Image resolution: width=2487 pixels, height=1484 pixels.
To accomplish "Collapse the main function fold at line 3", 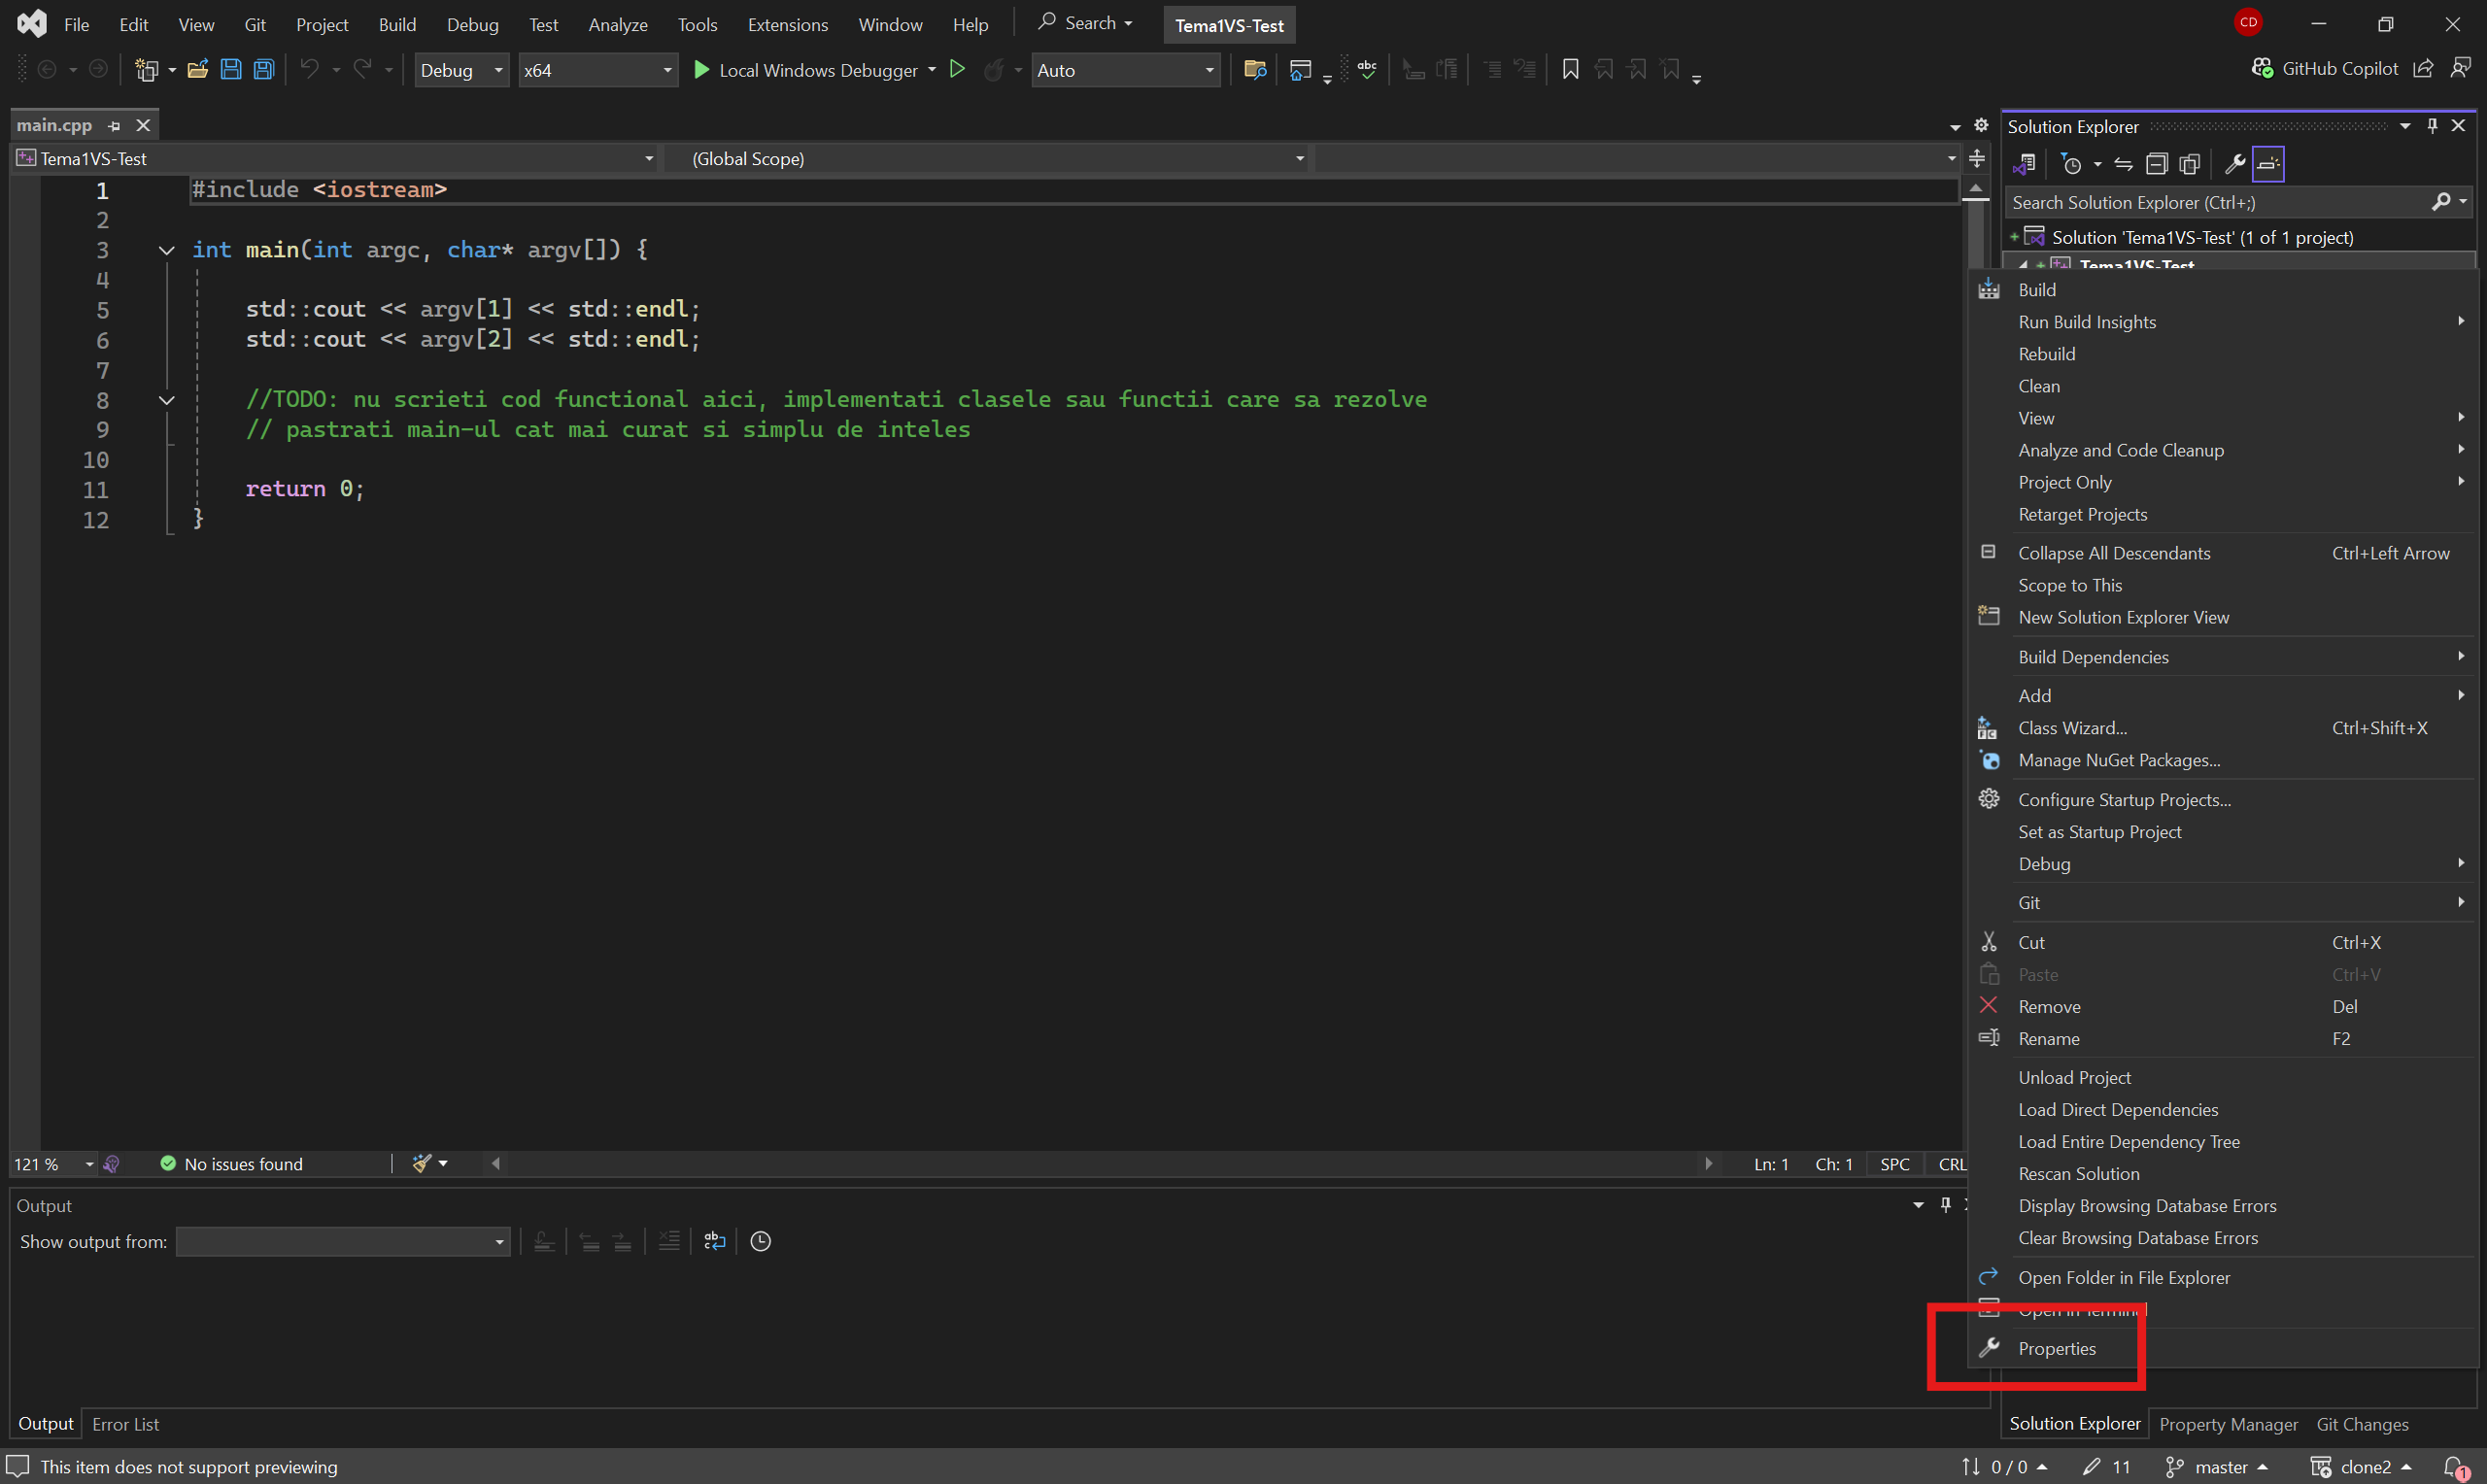I will click(167, 250).
